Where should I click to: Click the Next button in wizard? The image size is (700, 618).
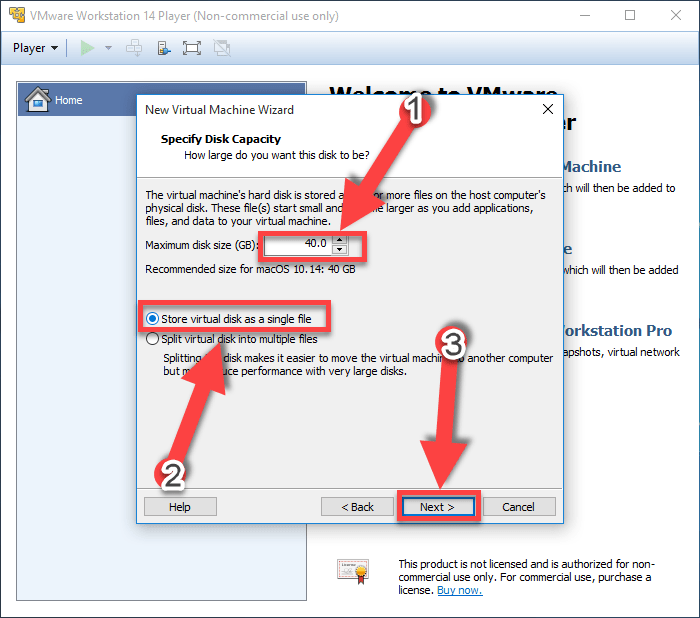point(437,507)
